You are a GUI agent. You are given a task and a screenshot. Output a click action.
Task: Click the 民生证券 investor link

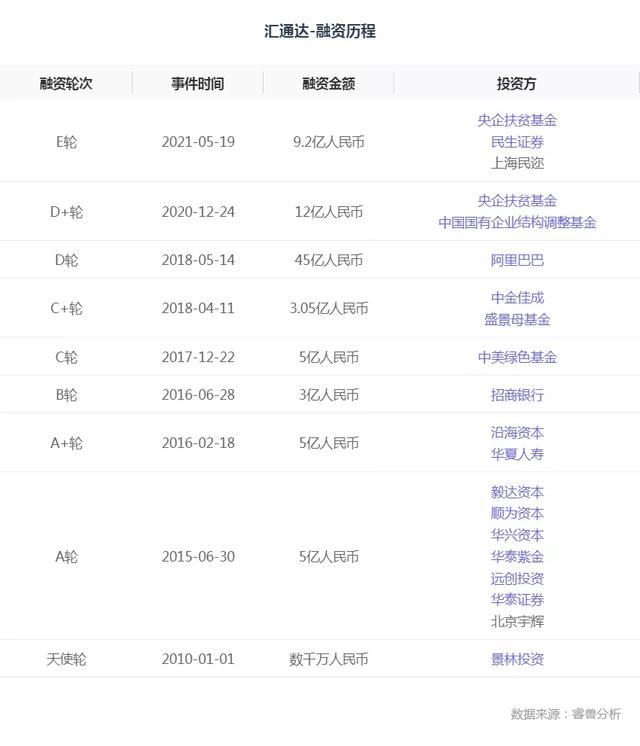coord(517,142)
